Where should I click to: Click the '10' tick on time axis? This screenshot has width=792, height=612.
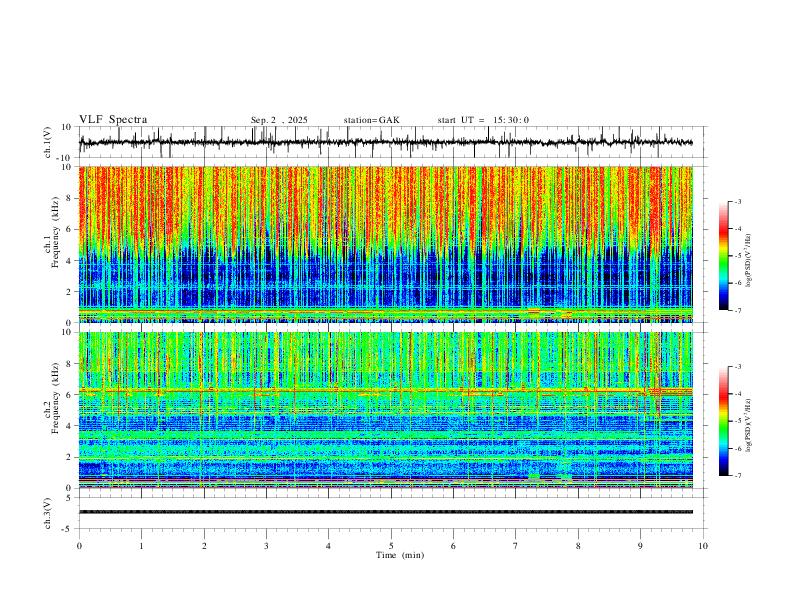pyautogui.click(x=703, y=546)
